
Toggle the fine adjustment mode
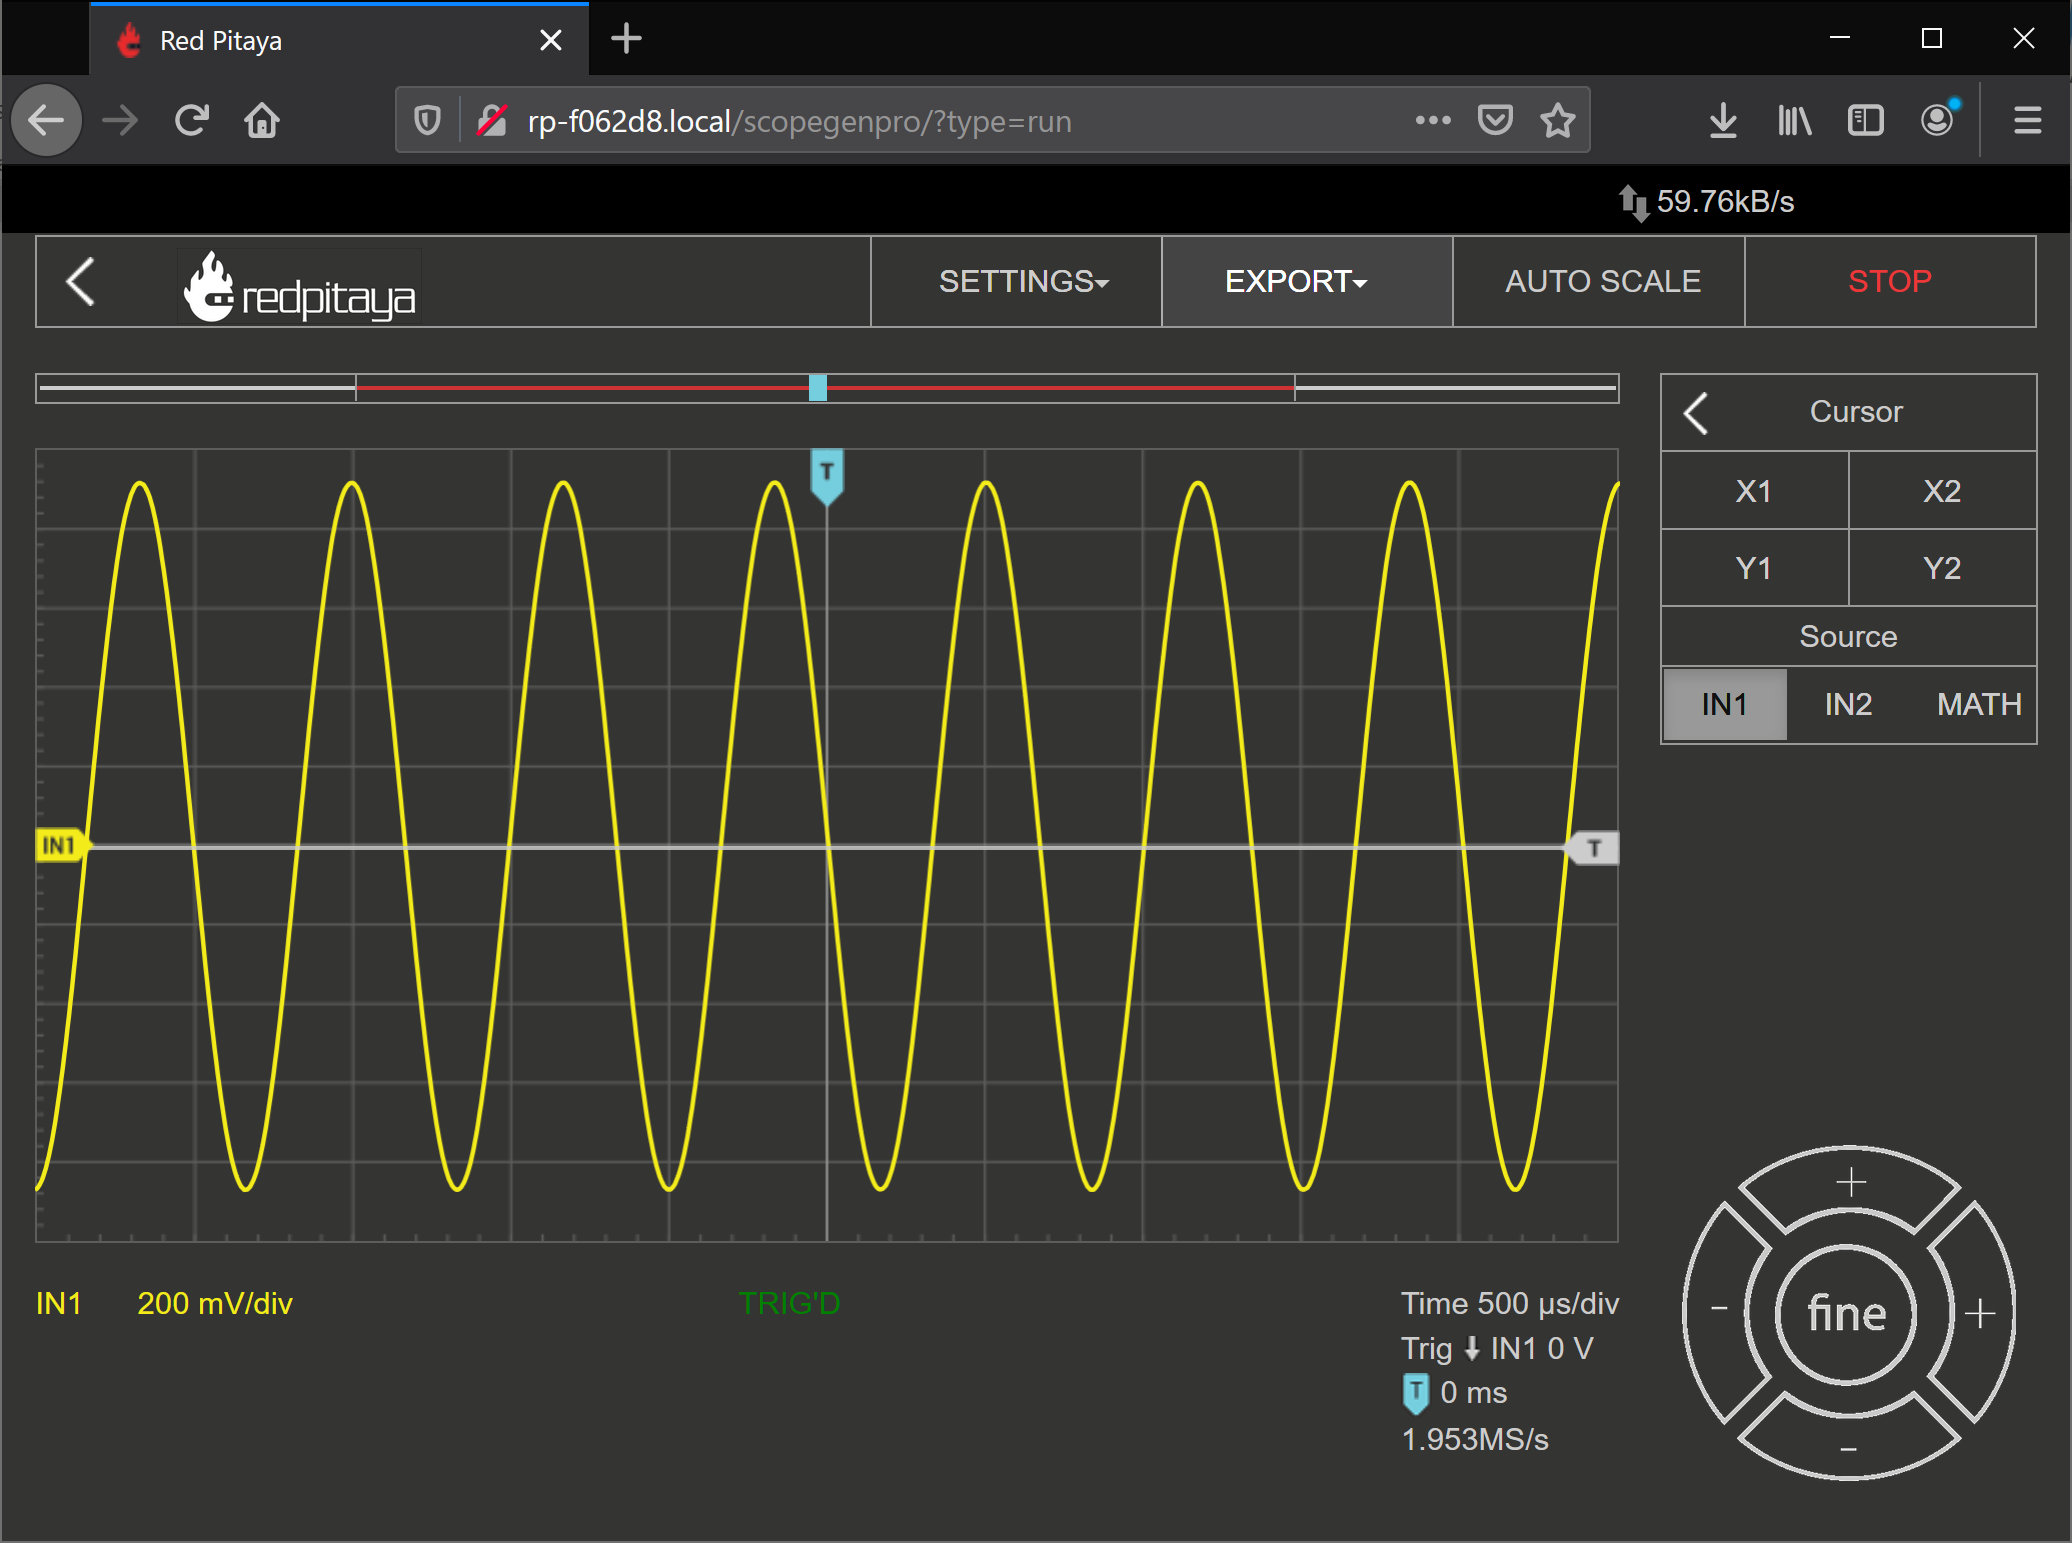click(x=1847, y=1313)
